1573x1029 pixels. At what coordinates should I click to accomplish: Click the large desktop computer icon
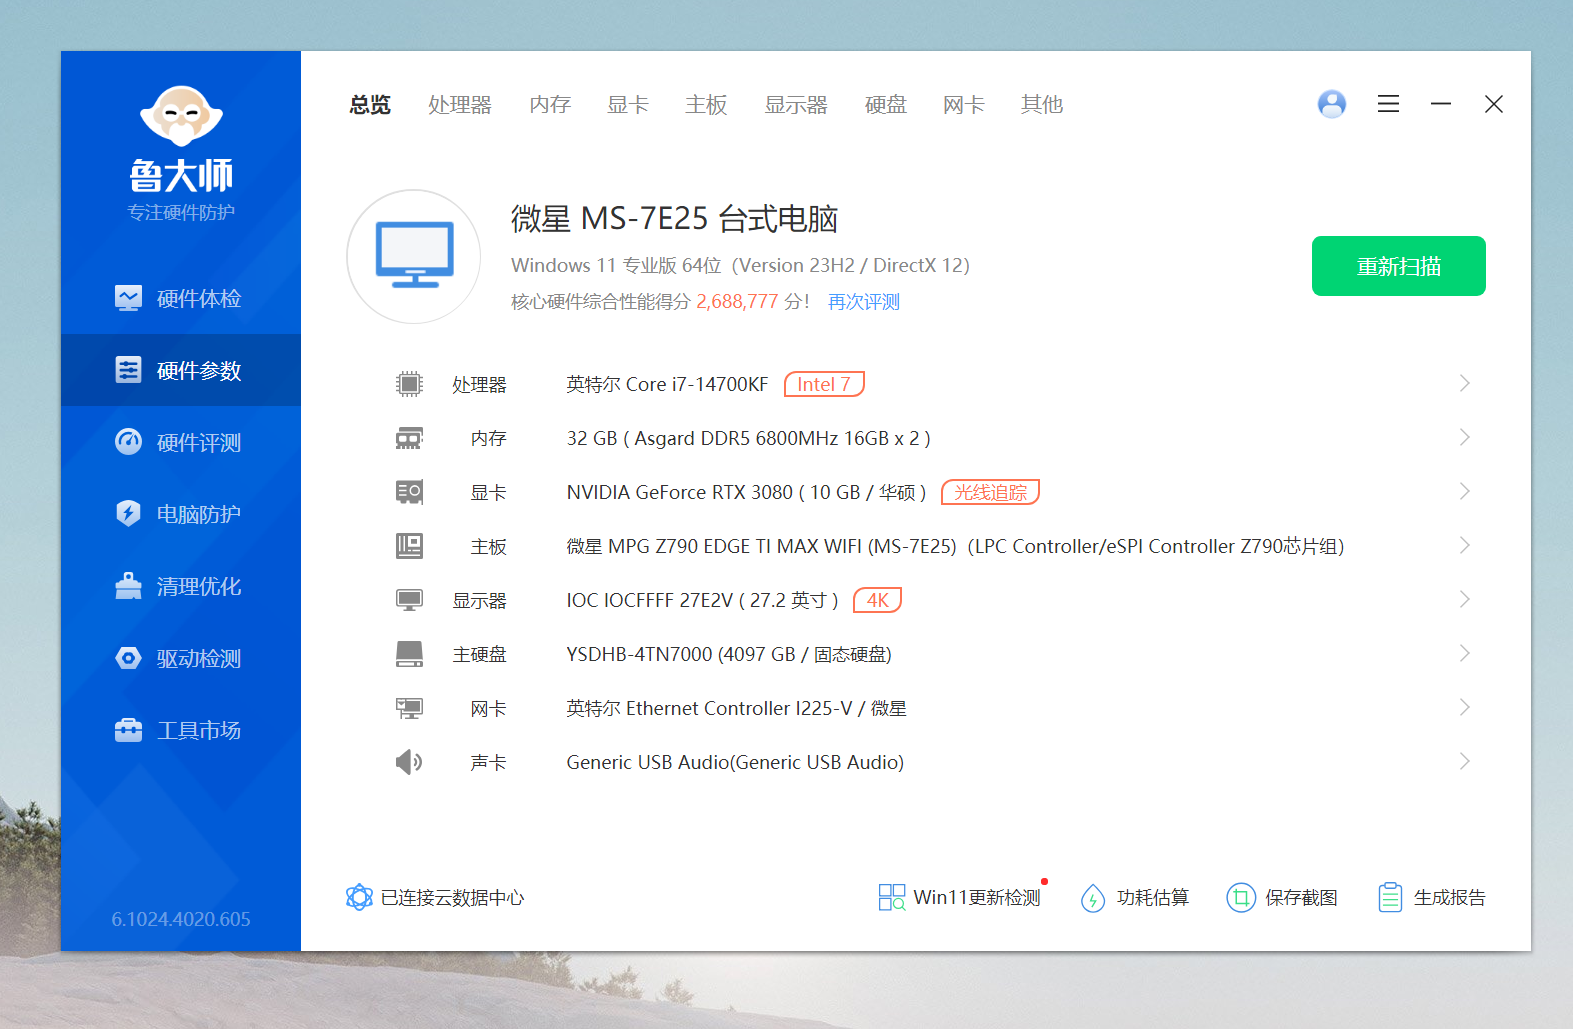pos(414,256)
